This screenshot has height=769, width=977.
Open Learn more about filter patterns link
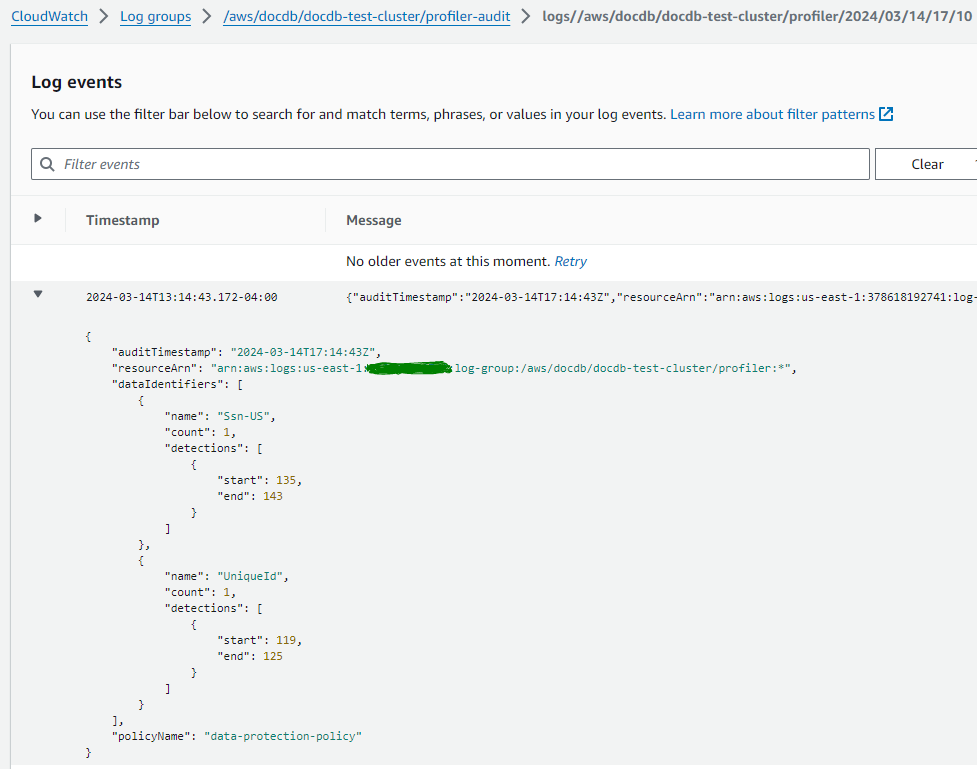(x=772, y=114)
